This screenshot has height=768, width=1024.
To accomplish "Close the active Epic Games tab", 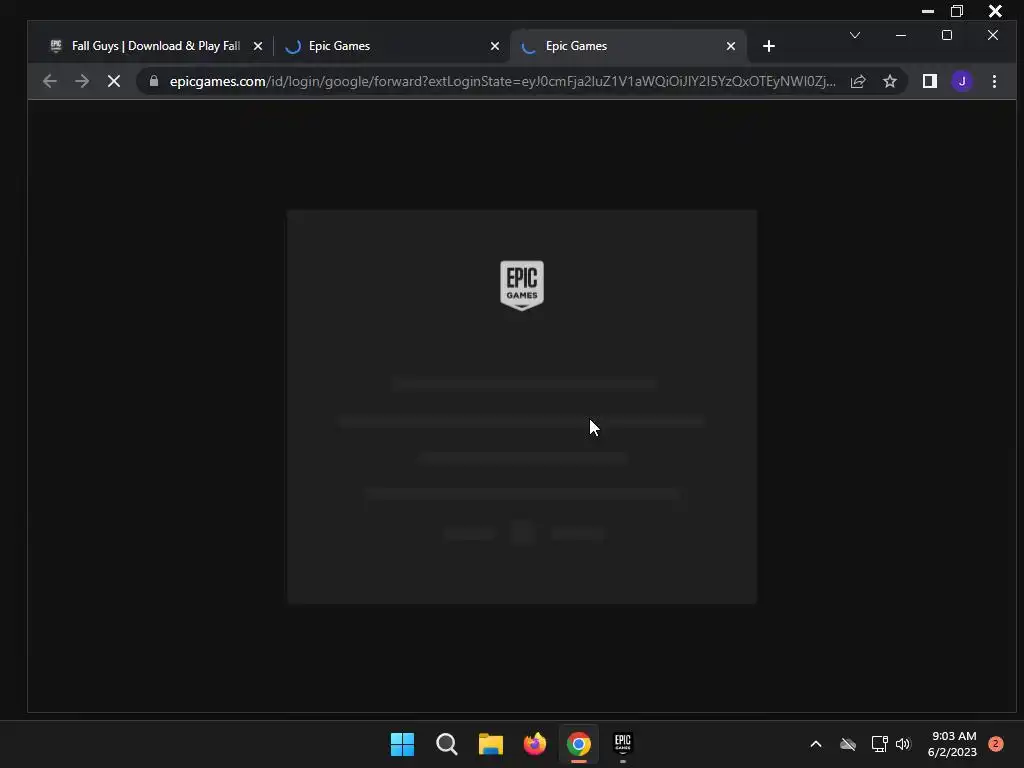I will (x=731, y=46).
